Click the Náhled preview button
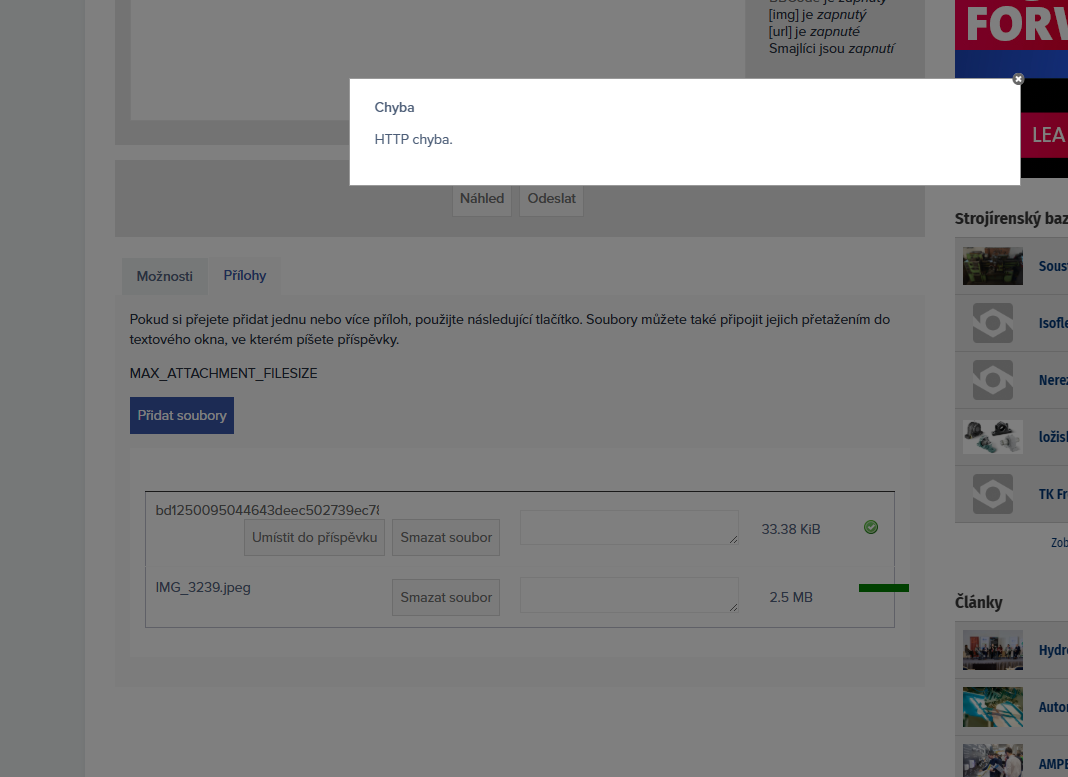This screenshot has height=777, width=1068. 482,199
